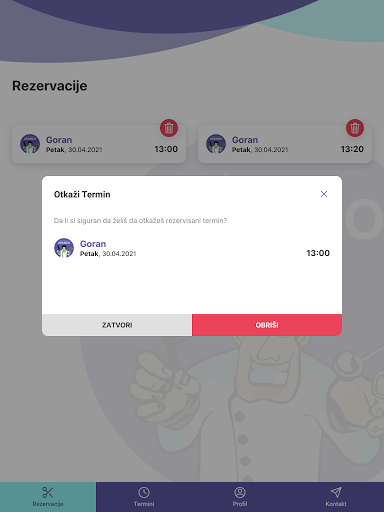This screenshot has width=384, height=512.
Task: Open the Profil tab
Action: pyautogui.click(x=240, y=497)
